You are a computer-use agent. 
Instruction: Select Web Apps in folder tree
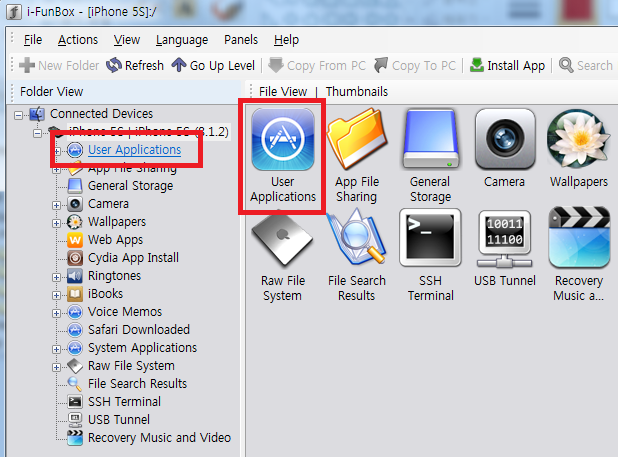[115, 240]
